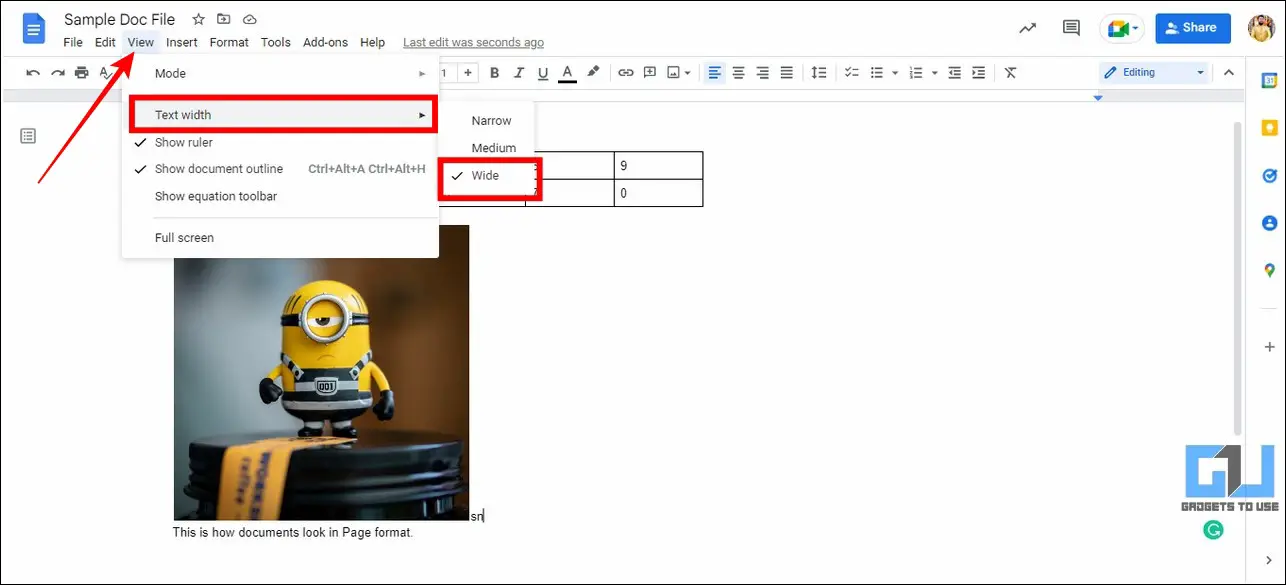
Task: Open the Help menu
Action: click(x=373, y=42)
